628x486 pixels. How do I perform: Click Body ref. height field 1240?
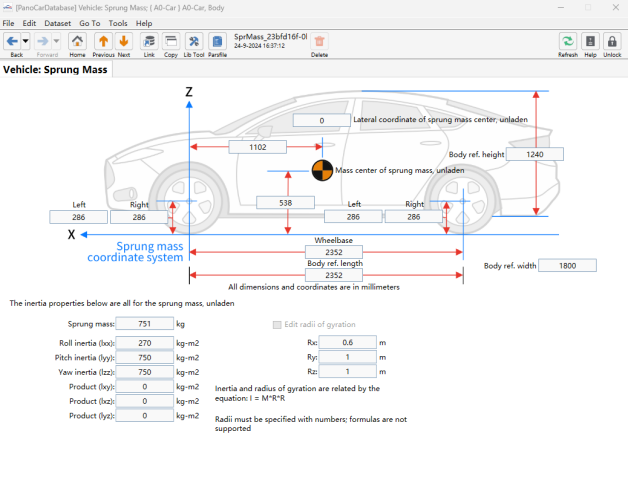pos(535,154)
